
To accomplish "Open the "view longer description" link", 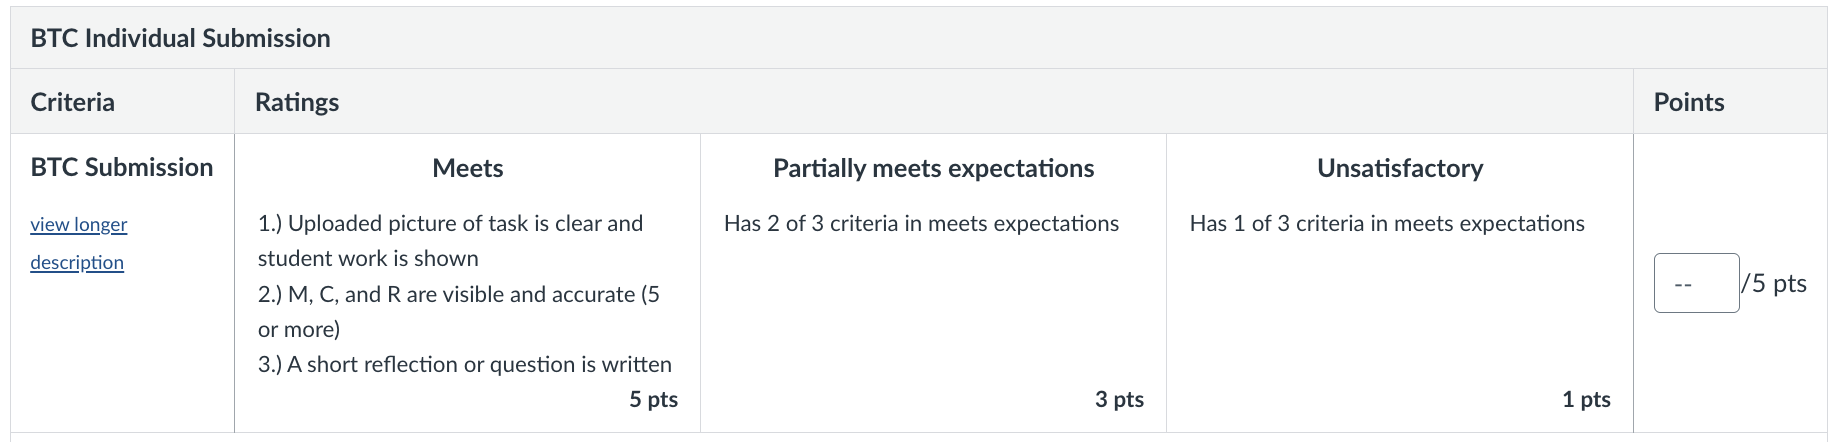I will [x=79, y=225].
